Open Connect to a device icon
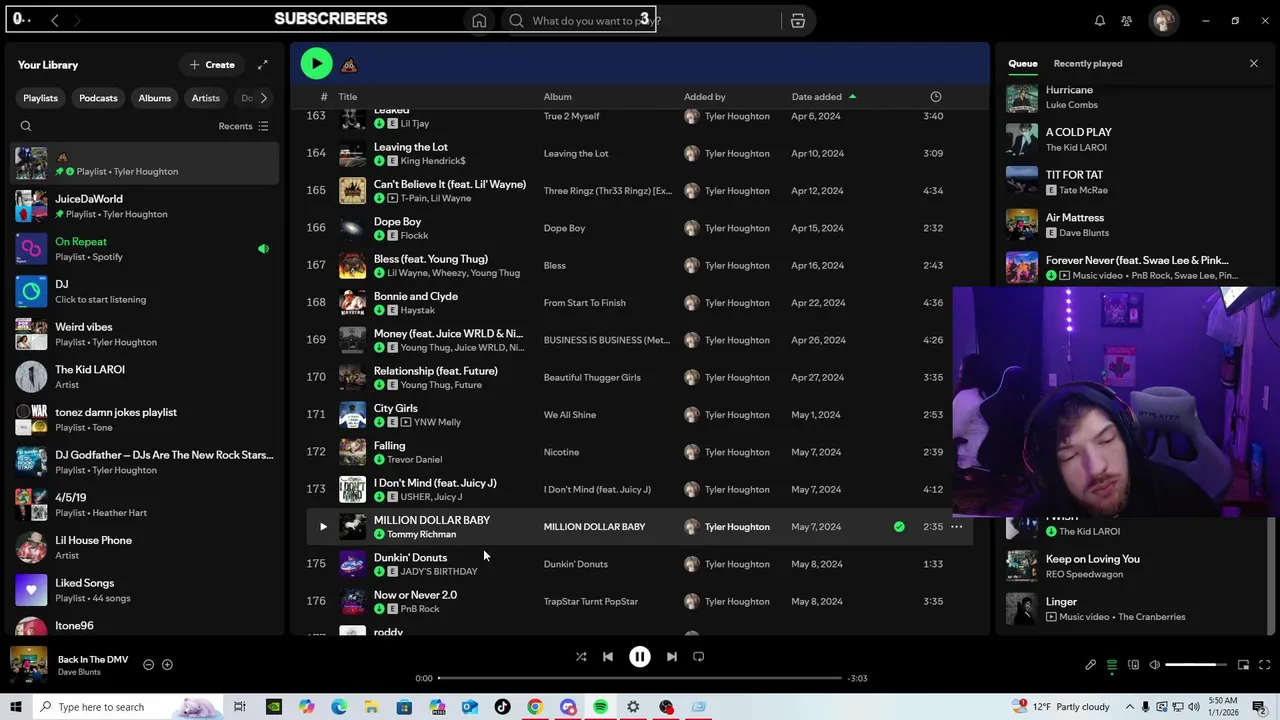 pos(1133,665)
